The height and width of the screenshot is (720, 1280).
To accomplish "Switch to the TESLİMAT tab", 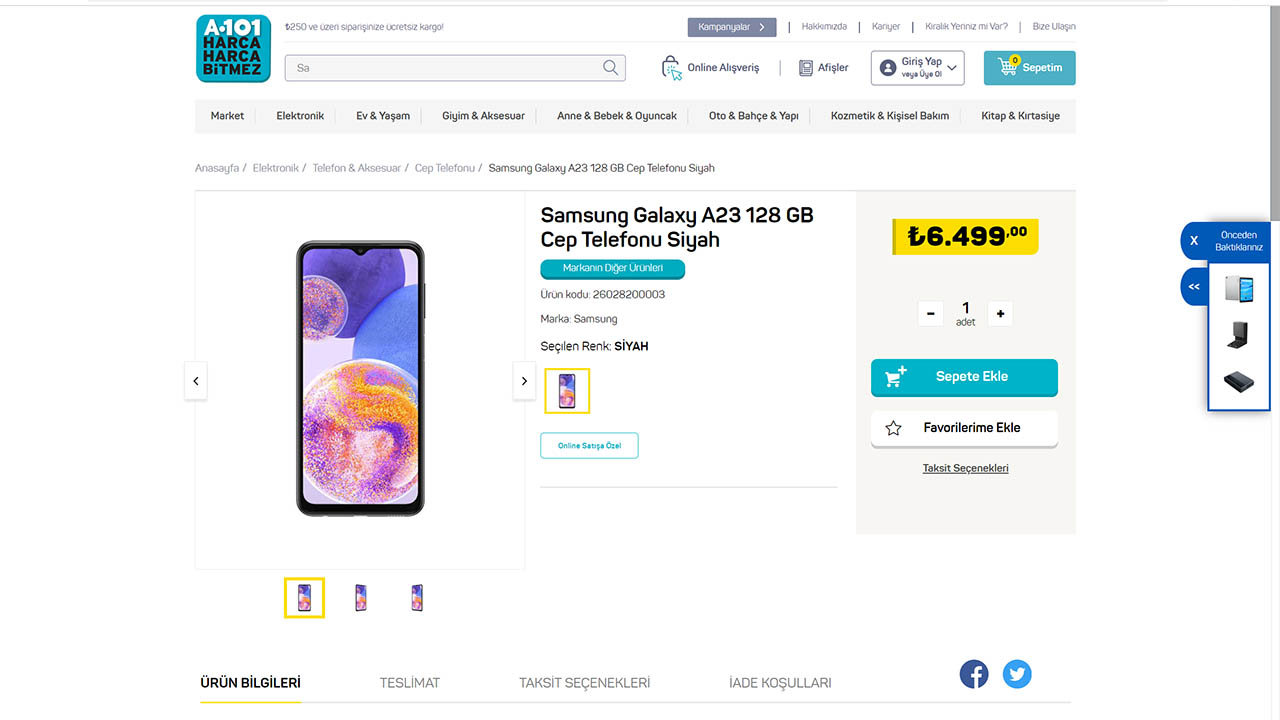I will (x=409, y=683).
